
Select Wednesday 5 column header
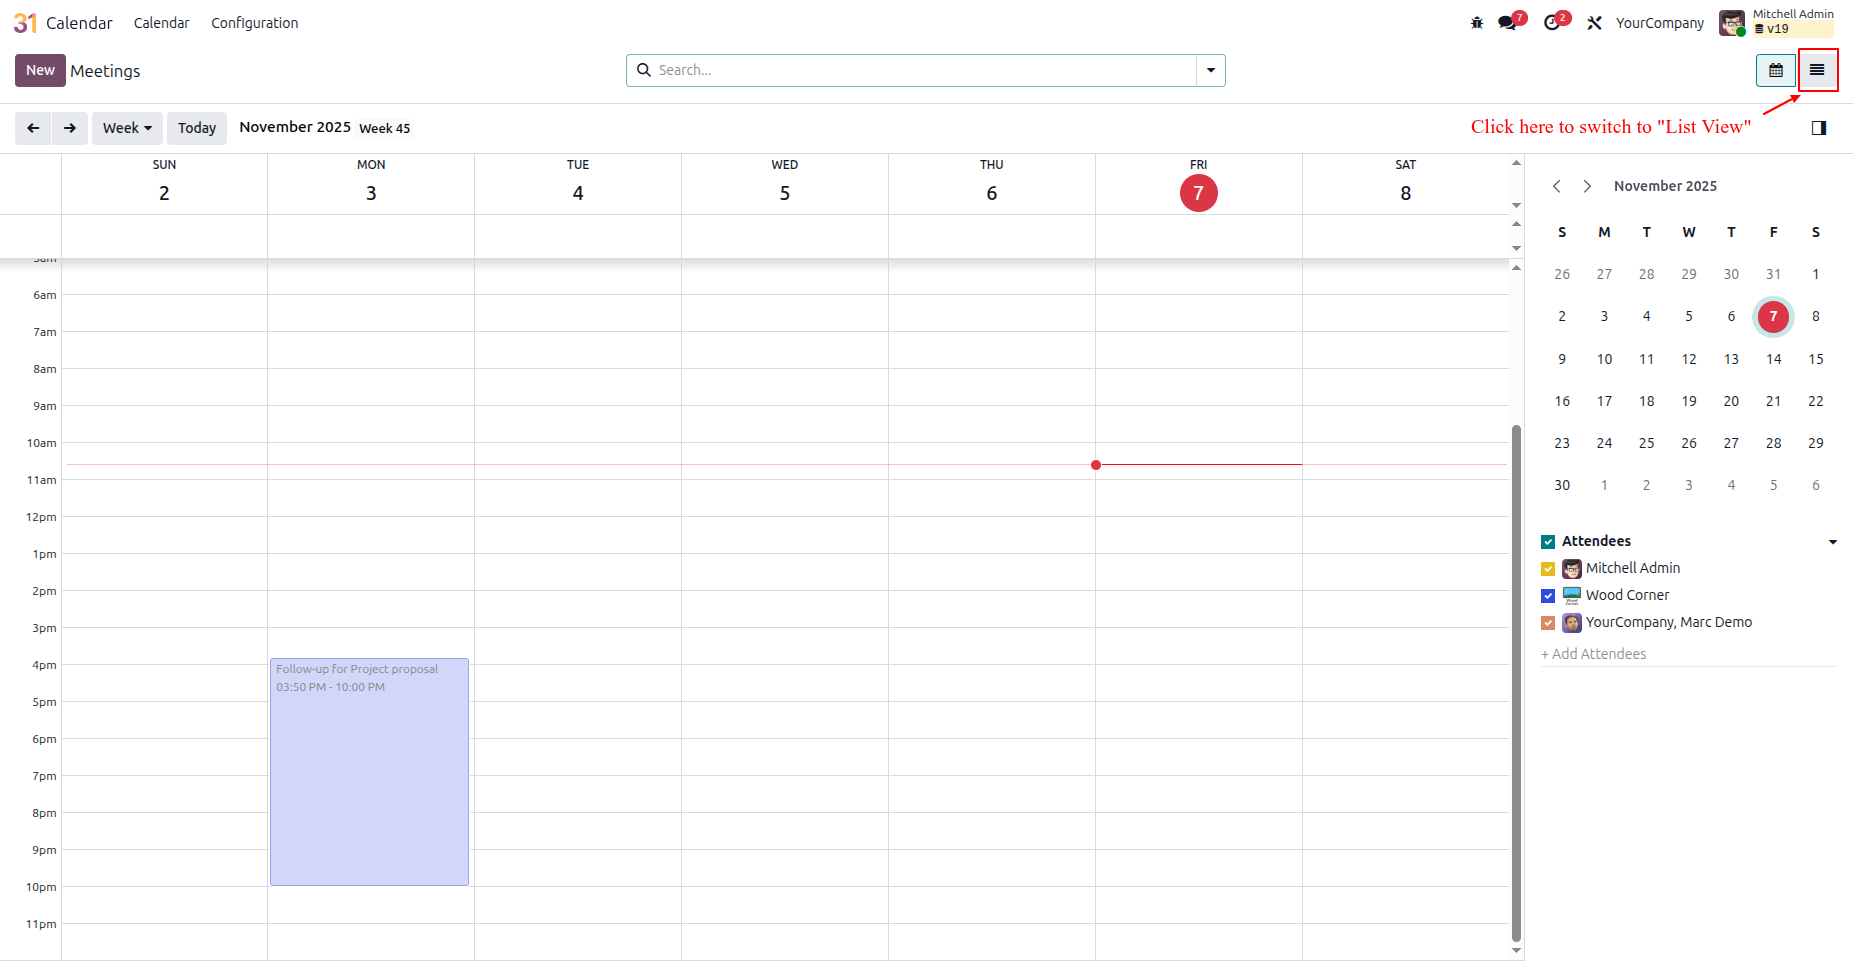coord(785,184)
